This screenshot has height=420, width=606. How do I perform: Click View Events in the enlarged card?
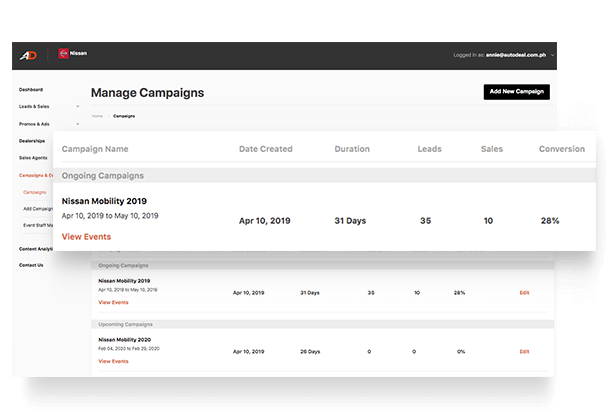(86, 237)
